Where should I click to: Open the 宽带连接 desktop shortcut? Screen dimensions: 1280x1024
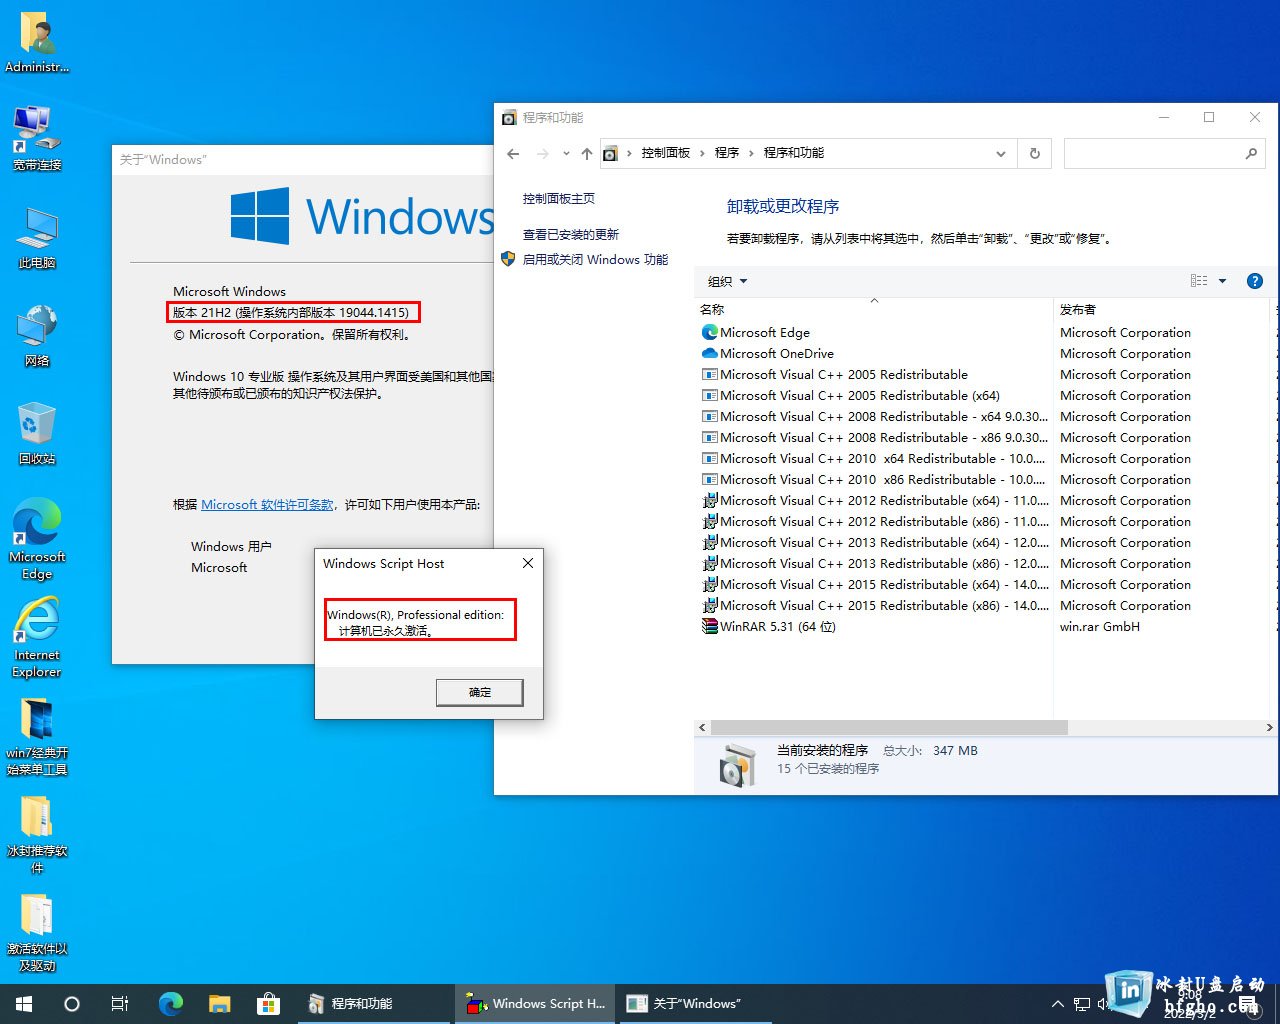37,138
